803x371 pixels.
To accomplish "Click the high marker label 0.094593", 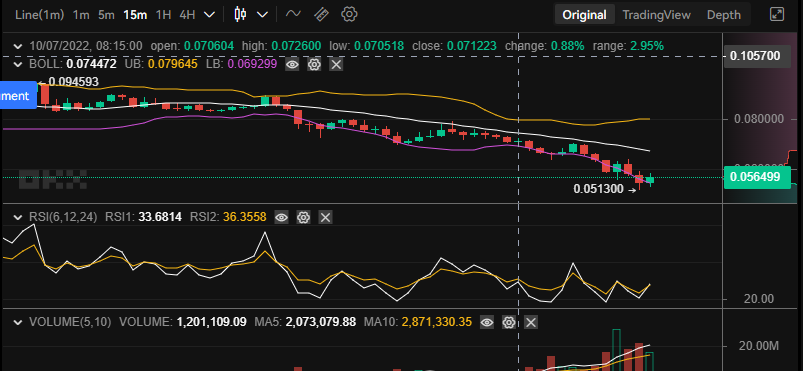I will click(x=73, y=81).
